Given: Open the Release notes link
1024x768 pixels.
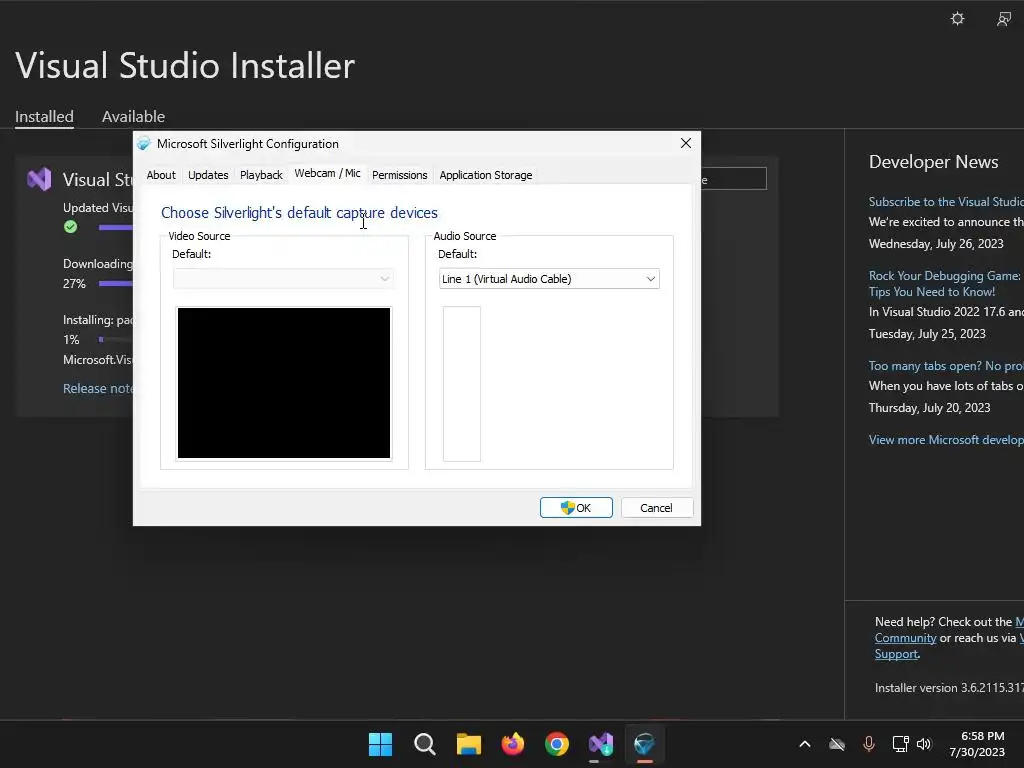Looking at the screenshot, I should click(x=98, y=389).
